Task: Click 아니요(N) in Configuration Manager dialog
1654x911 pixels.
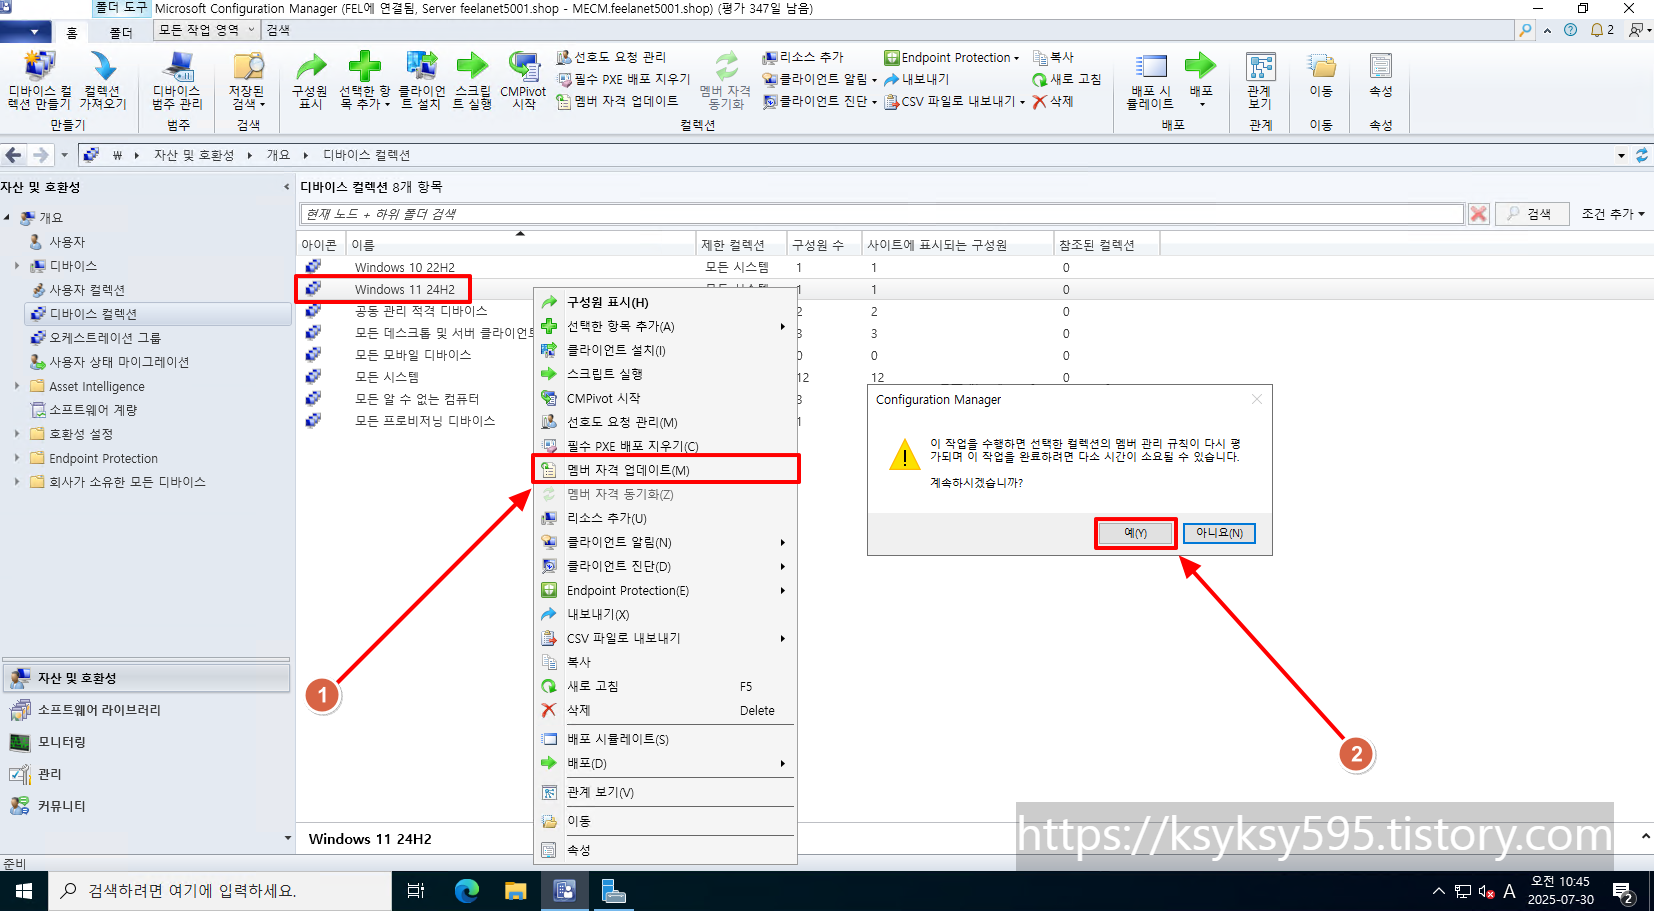Action: pos(1219,533)
